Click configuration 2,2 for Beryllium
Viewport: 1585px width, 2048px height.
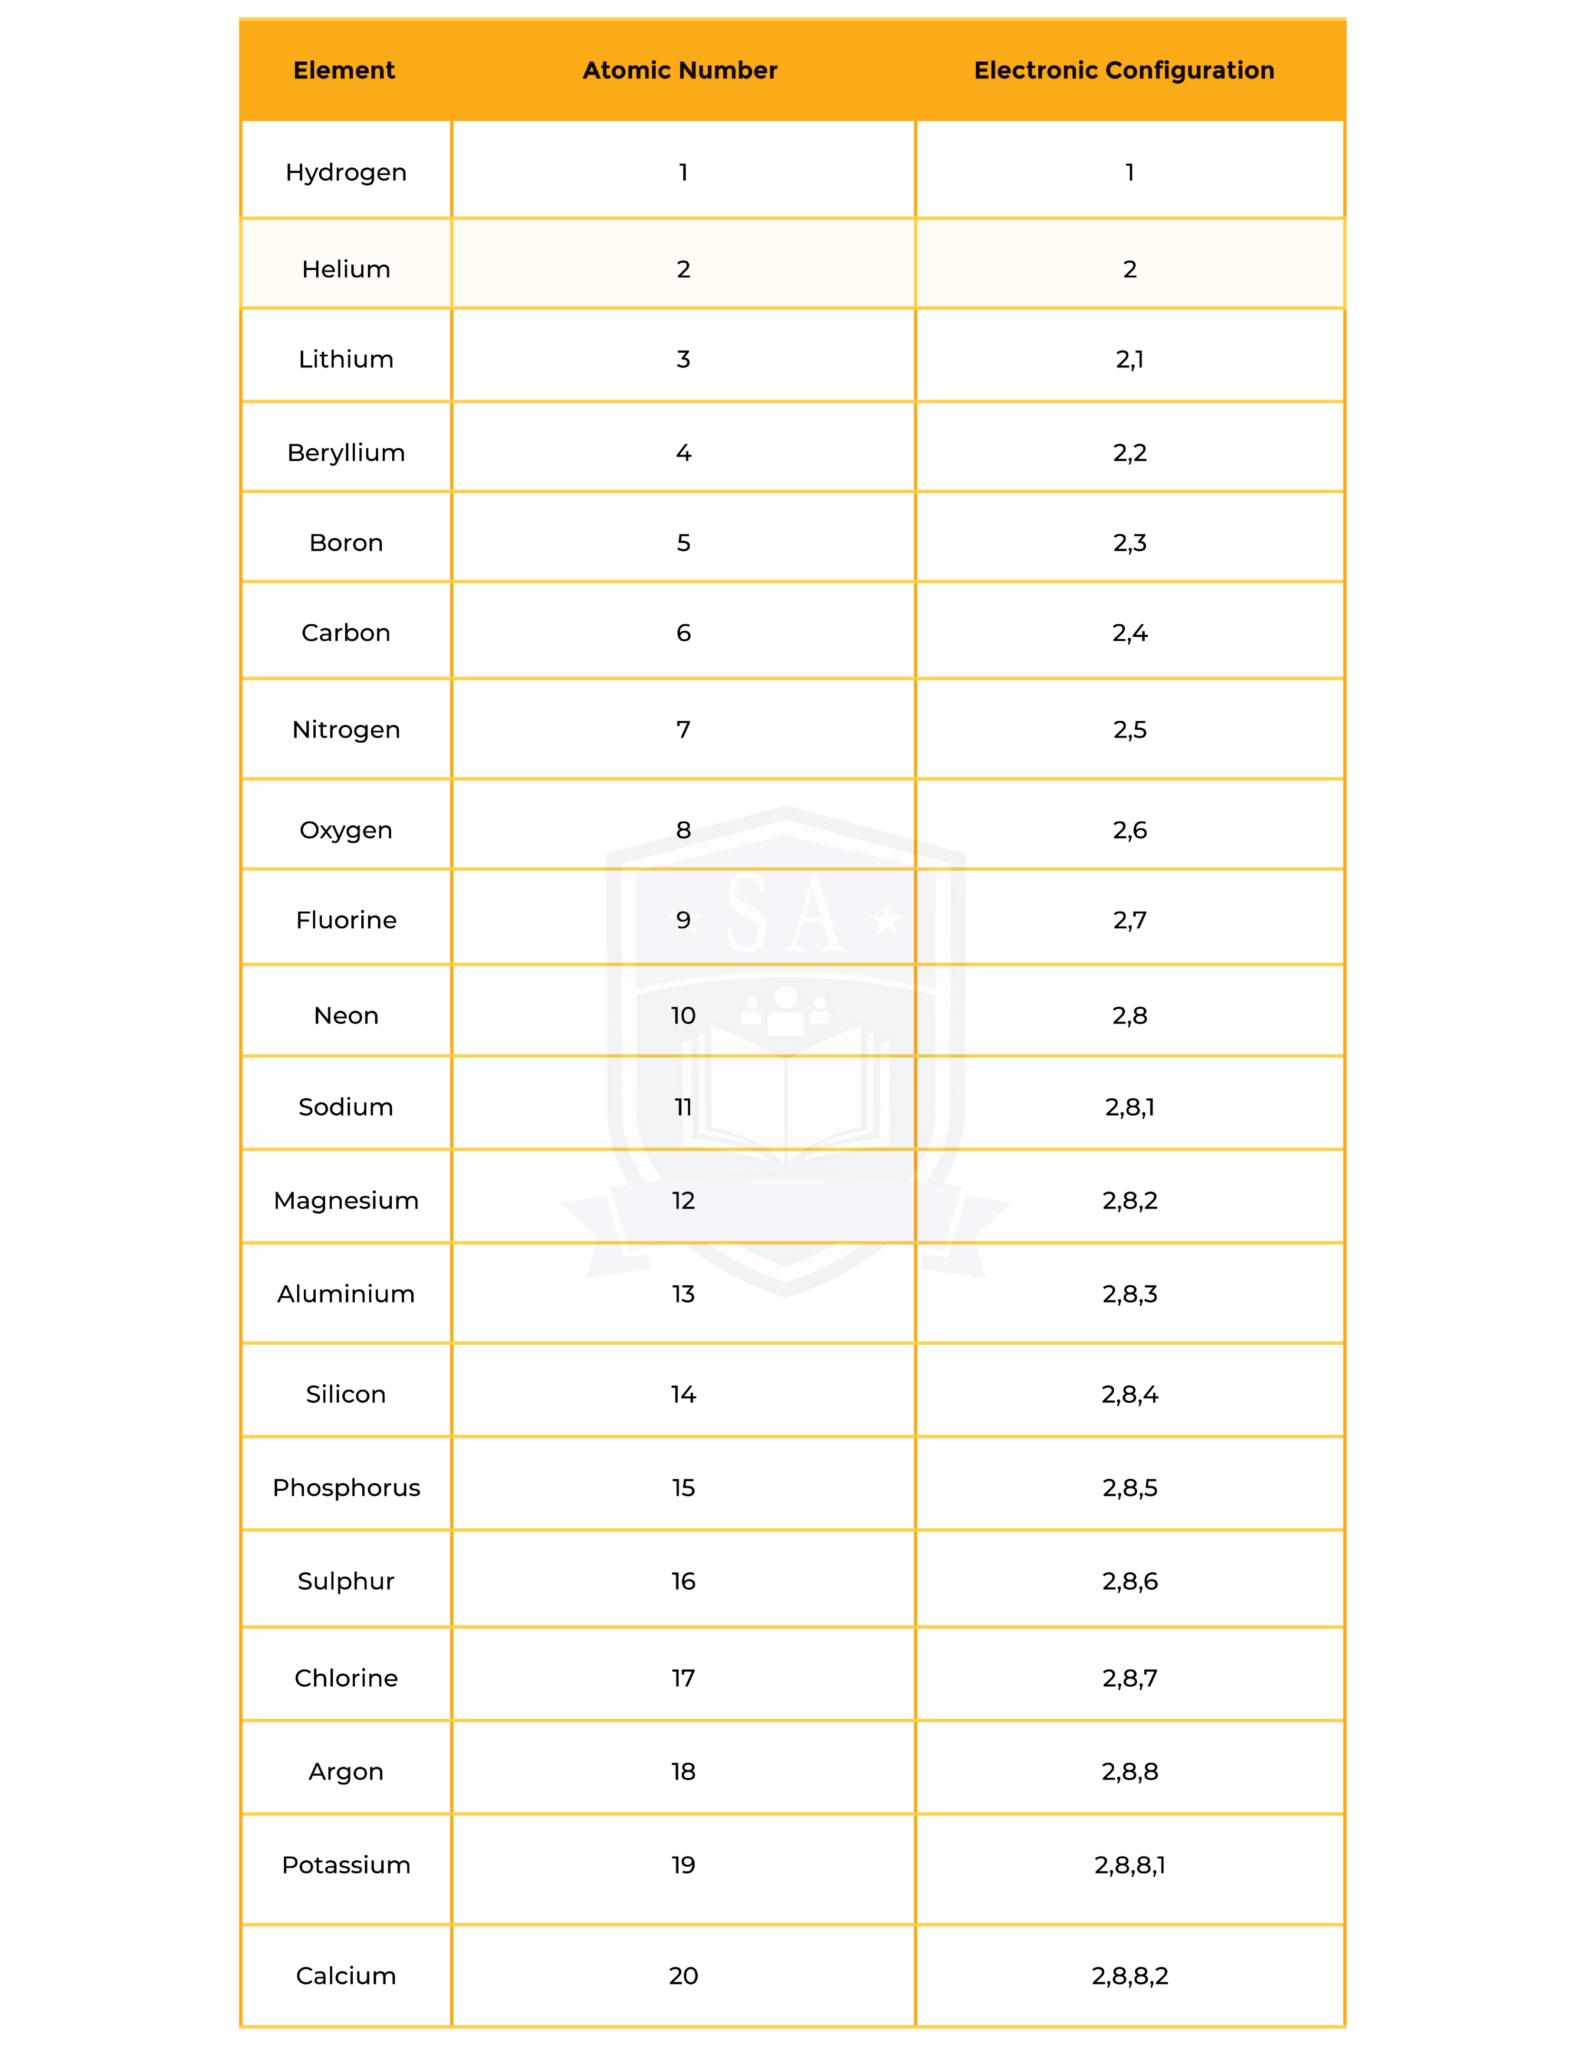click(x=1130, y=453)
